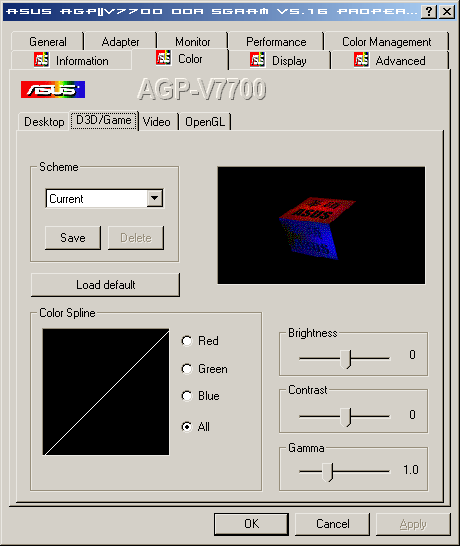Image resolution: width=460 pixels, height=546 pixels.
Task: Click the ASUS icon on Color tab
Action: (163, 58)
